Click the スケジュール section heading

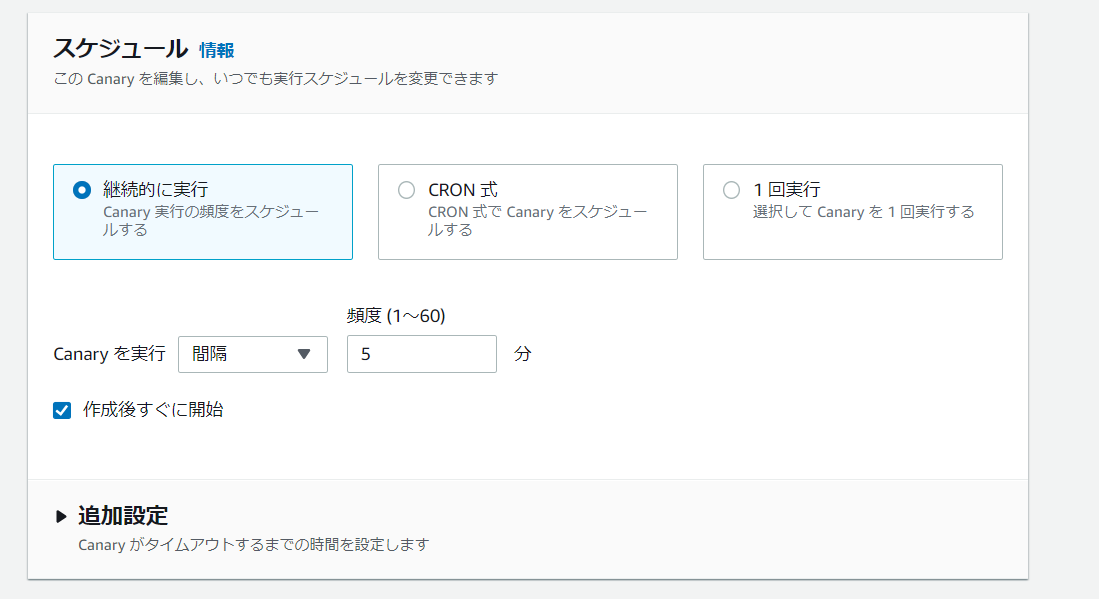click(x=120, y=48)
